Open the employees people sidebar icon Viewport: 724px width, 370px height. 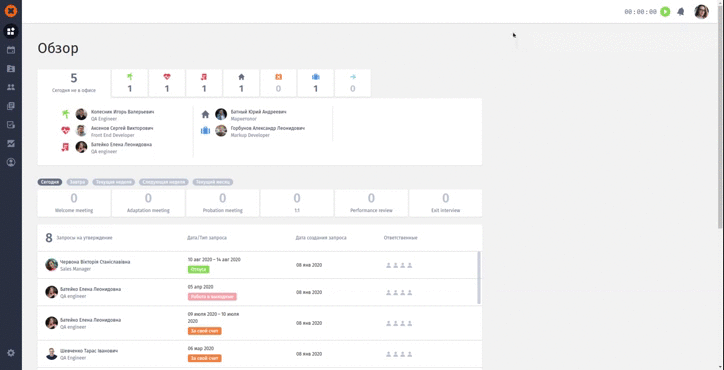coord(11,87)
